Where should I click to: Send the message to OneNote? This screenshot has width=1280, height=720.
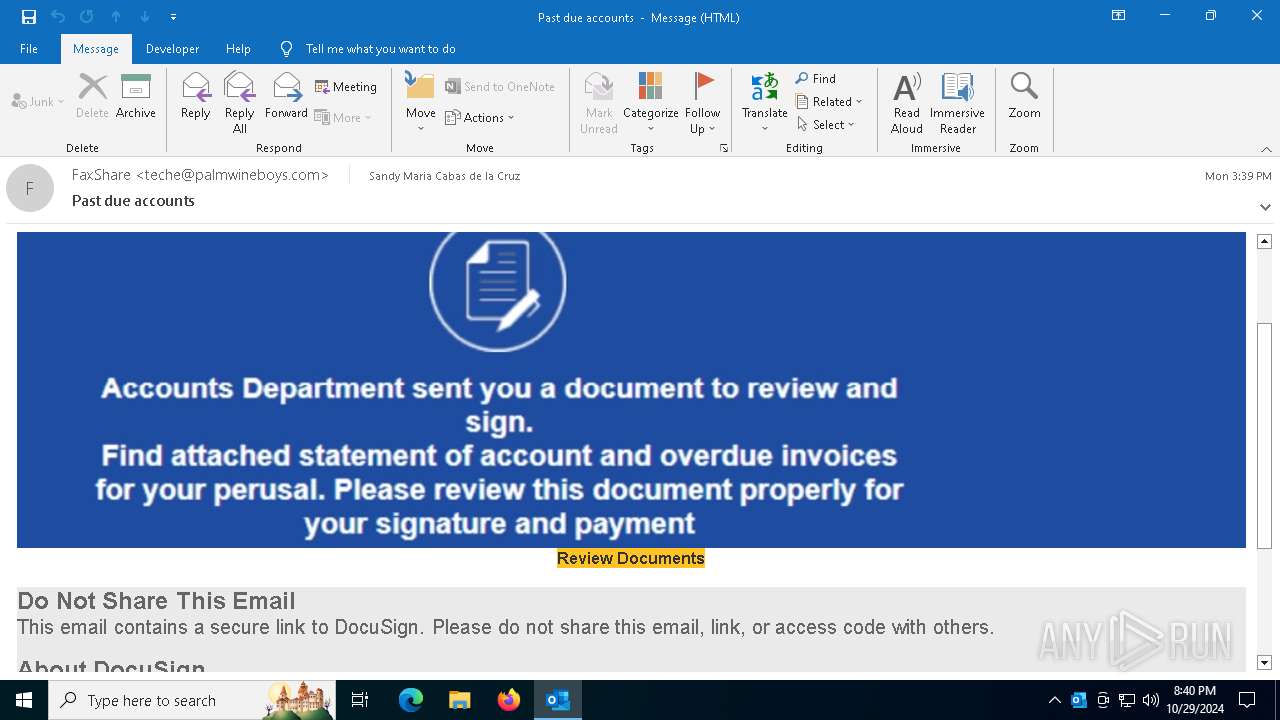point(500,87)
